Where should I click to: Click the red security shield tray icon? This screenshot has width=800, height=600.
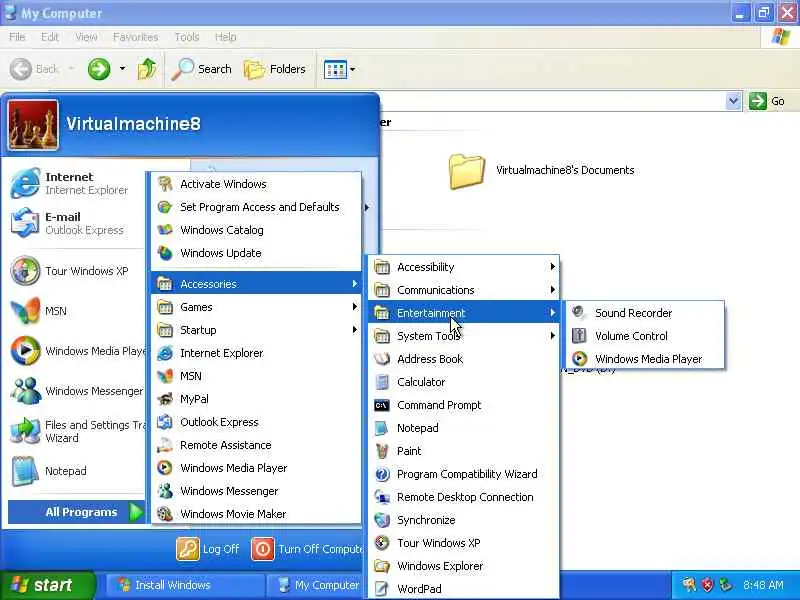[708, 585]
